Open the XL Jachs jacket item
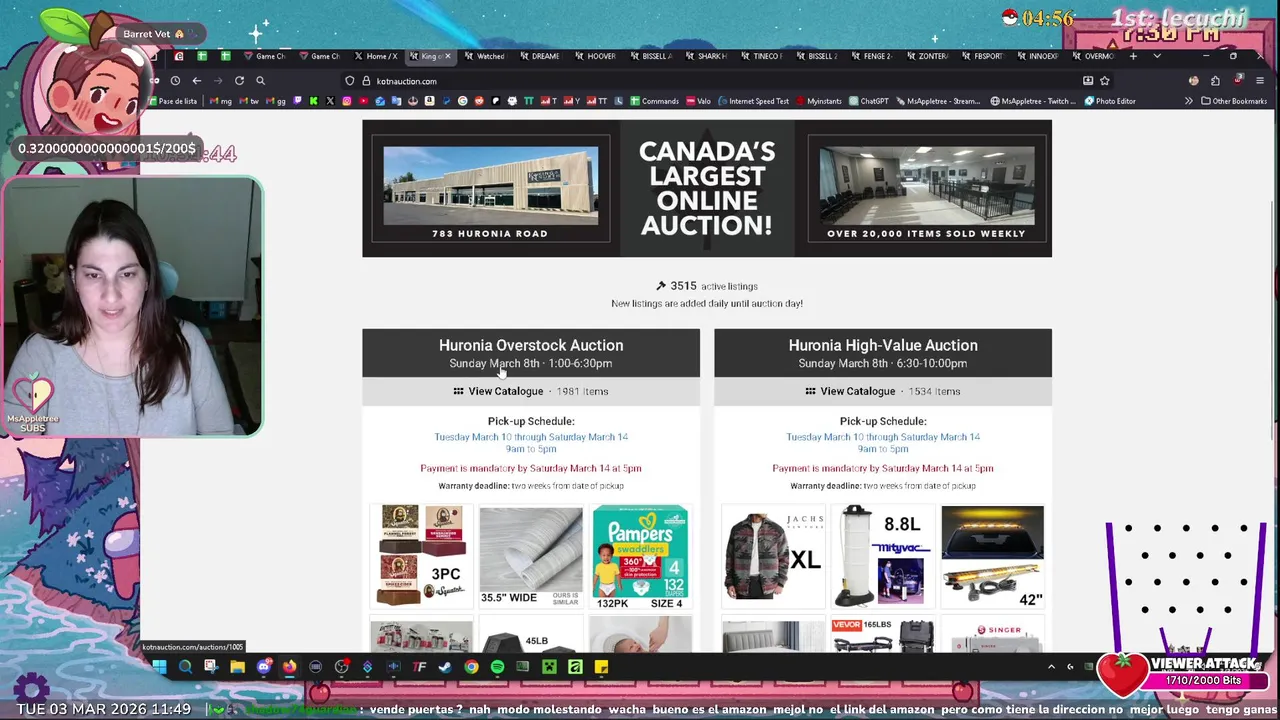Screen dimensions: 1280x720 click(773, 557)
